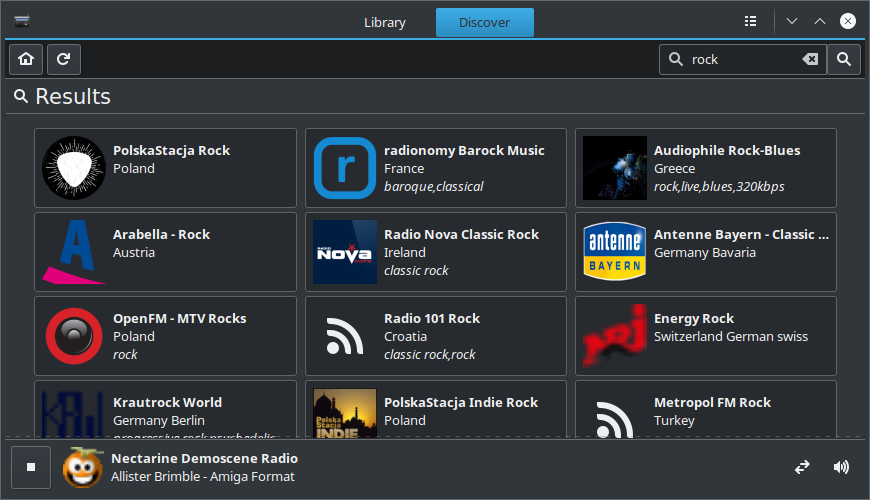Image resolution: width=870 pixels, height=500 pixels.
Task: Click the OpenFM red speaker logo
Action: pos(74,336)
